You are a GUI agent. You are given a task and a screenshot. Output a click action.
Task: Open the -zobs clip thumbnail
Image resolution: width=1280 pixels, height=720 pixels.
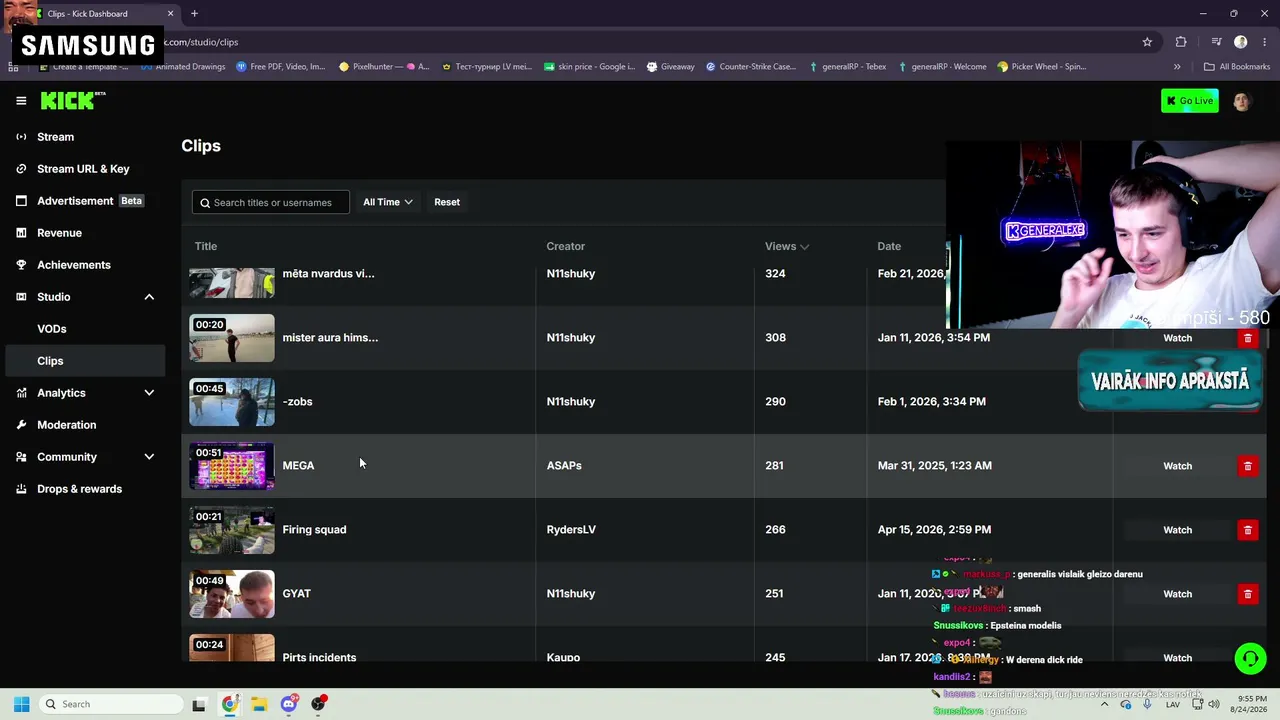coord(232,402)
